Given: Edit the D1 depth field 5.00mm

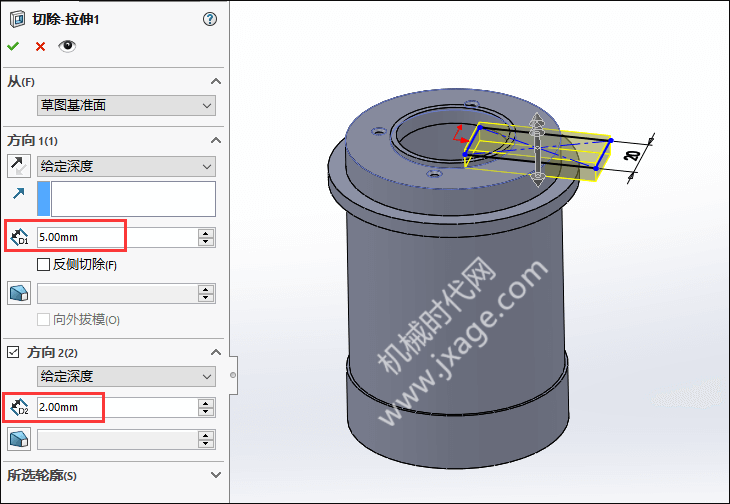Looking at the screenshot, I should pyautogui.click(x=117, y=237).
